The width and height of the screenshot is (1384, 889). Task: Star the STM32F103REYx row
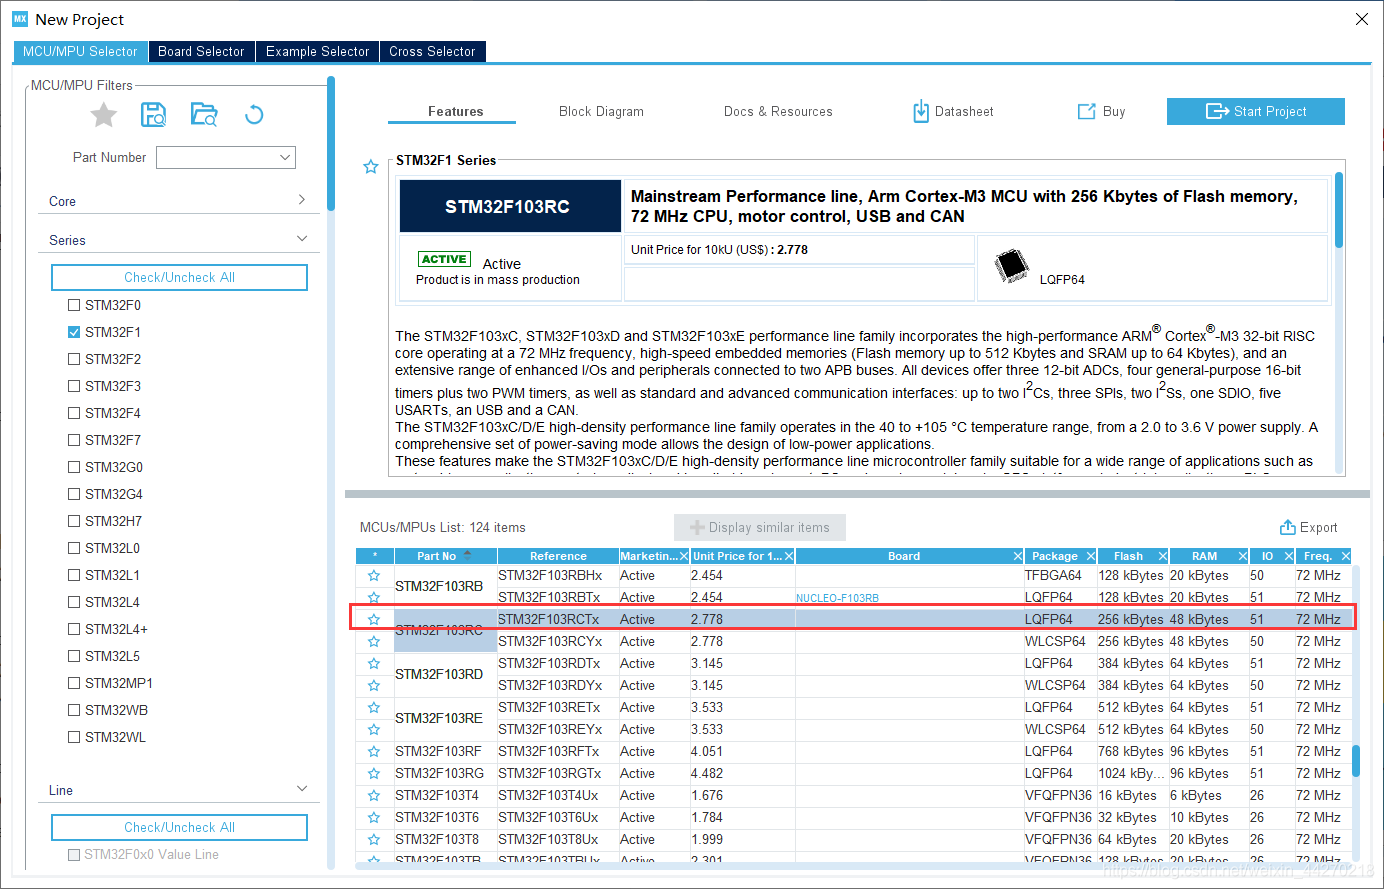[374, 730]
